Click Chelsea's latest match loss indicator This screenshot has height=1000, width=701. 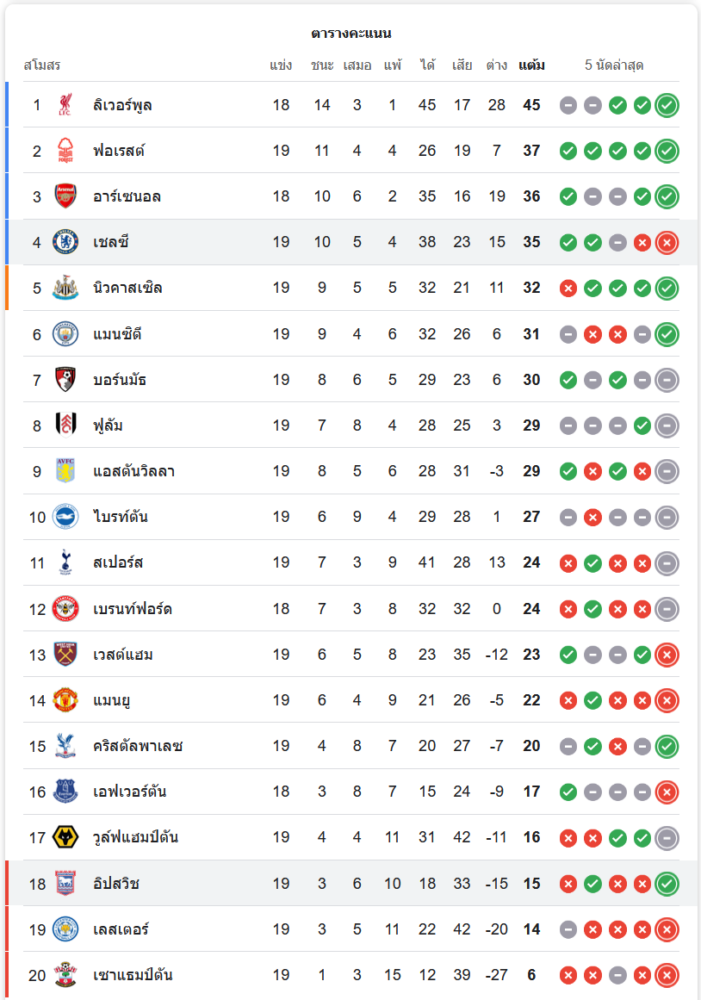pos(667,242)
